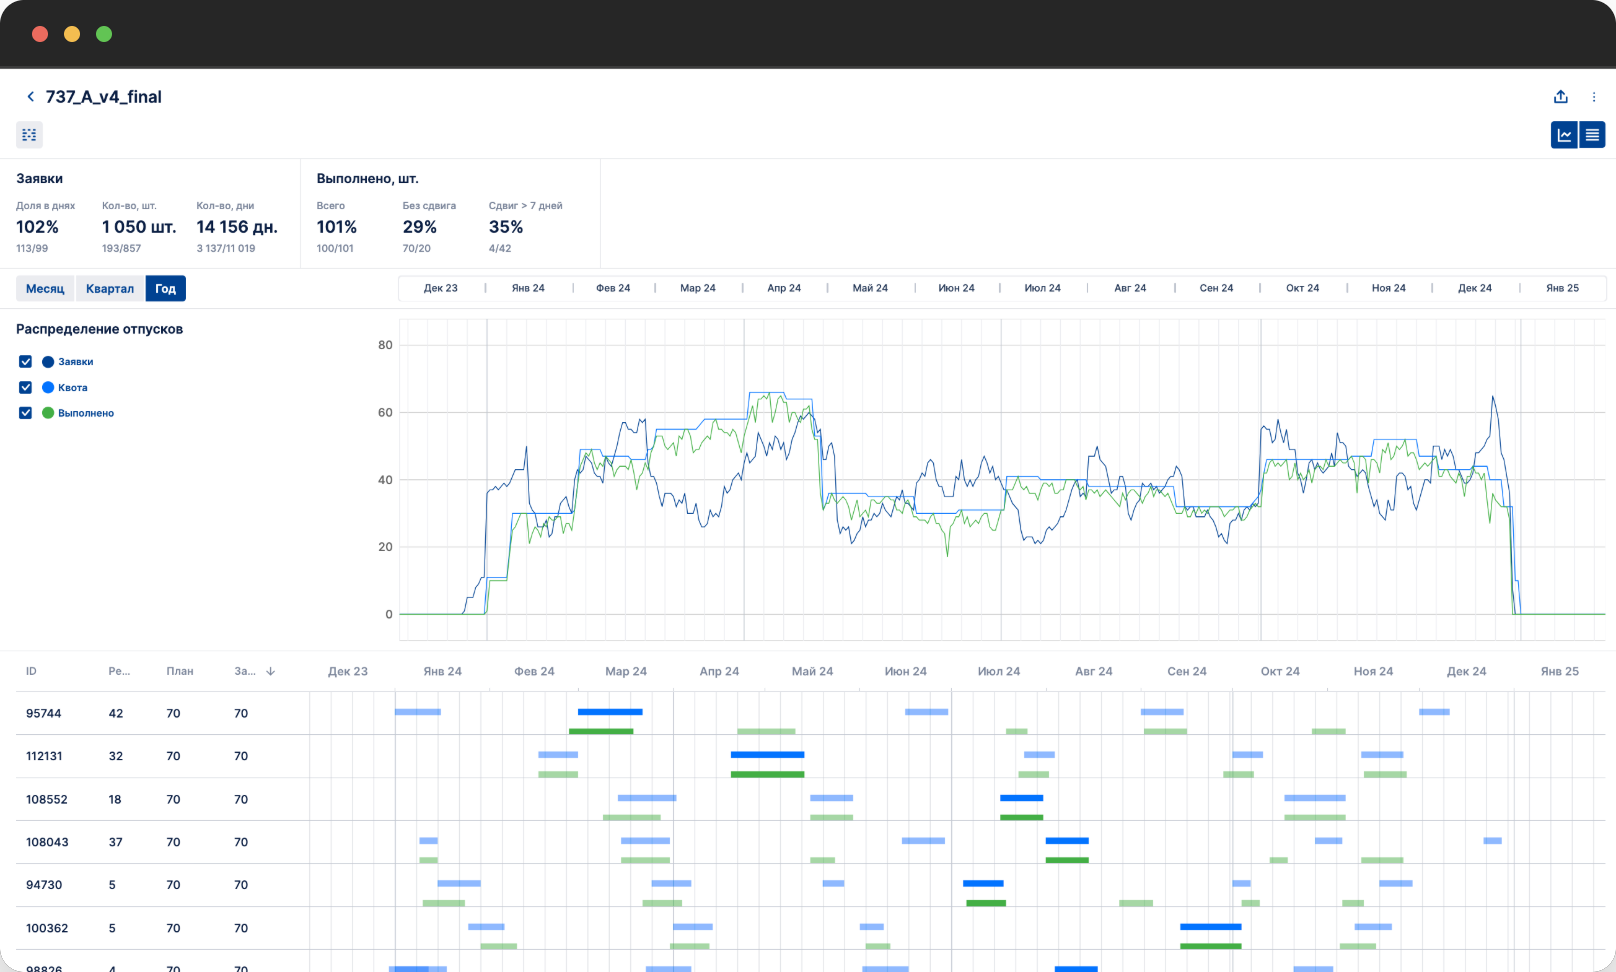Select row with ID 95744
1616x972 pixels.
pyautogui.click(x=809, y=713)
